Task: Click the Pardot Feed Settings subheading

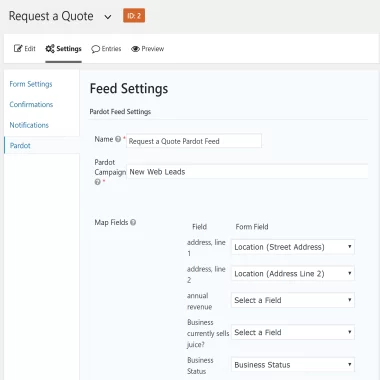Action: (120, 112)
